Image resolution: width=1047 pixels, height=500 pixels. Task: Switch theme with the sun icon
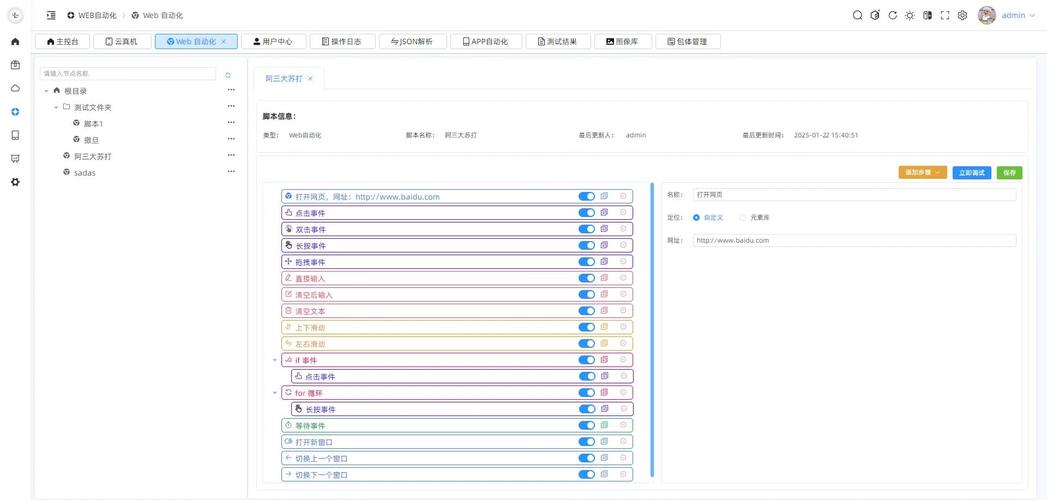pos(909,15)
